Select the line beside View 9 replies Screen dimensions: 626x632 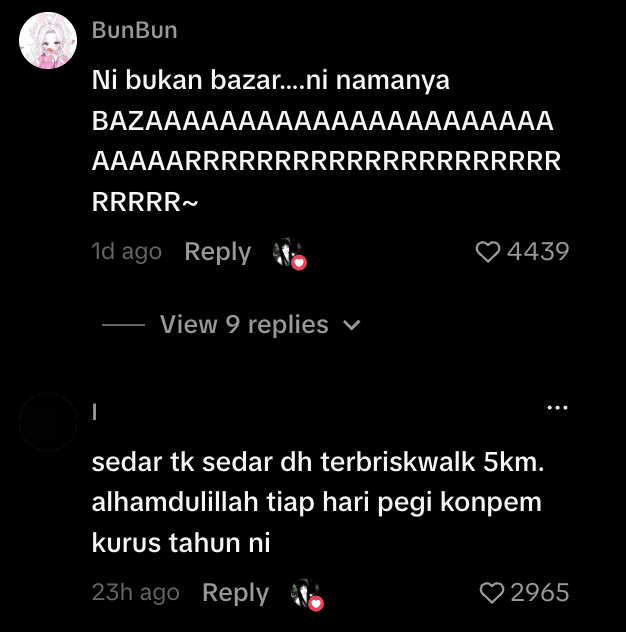coord(123,324)
